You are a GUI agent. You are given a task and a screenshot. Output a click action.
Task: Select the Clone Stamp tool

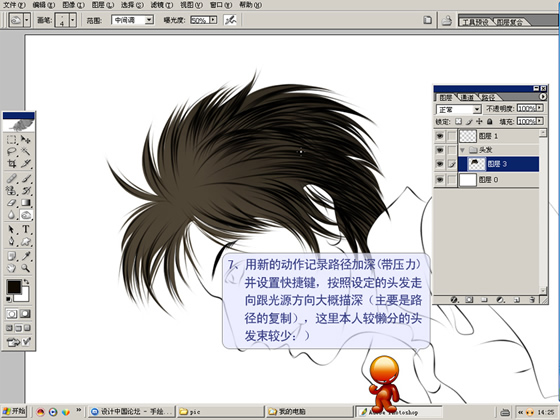(12, 190)
